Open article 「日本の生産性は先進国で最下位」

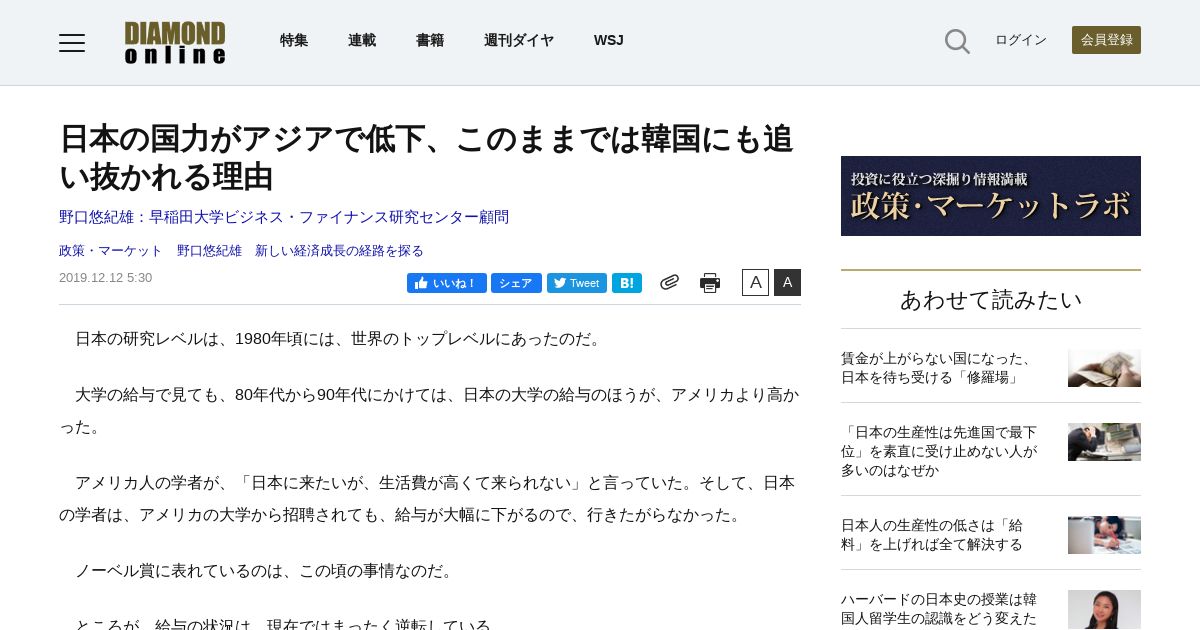tap(940, 451)
